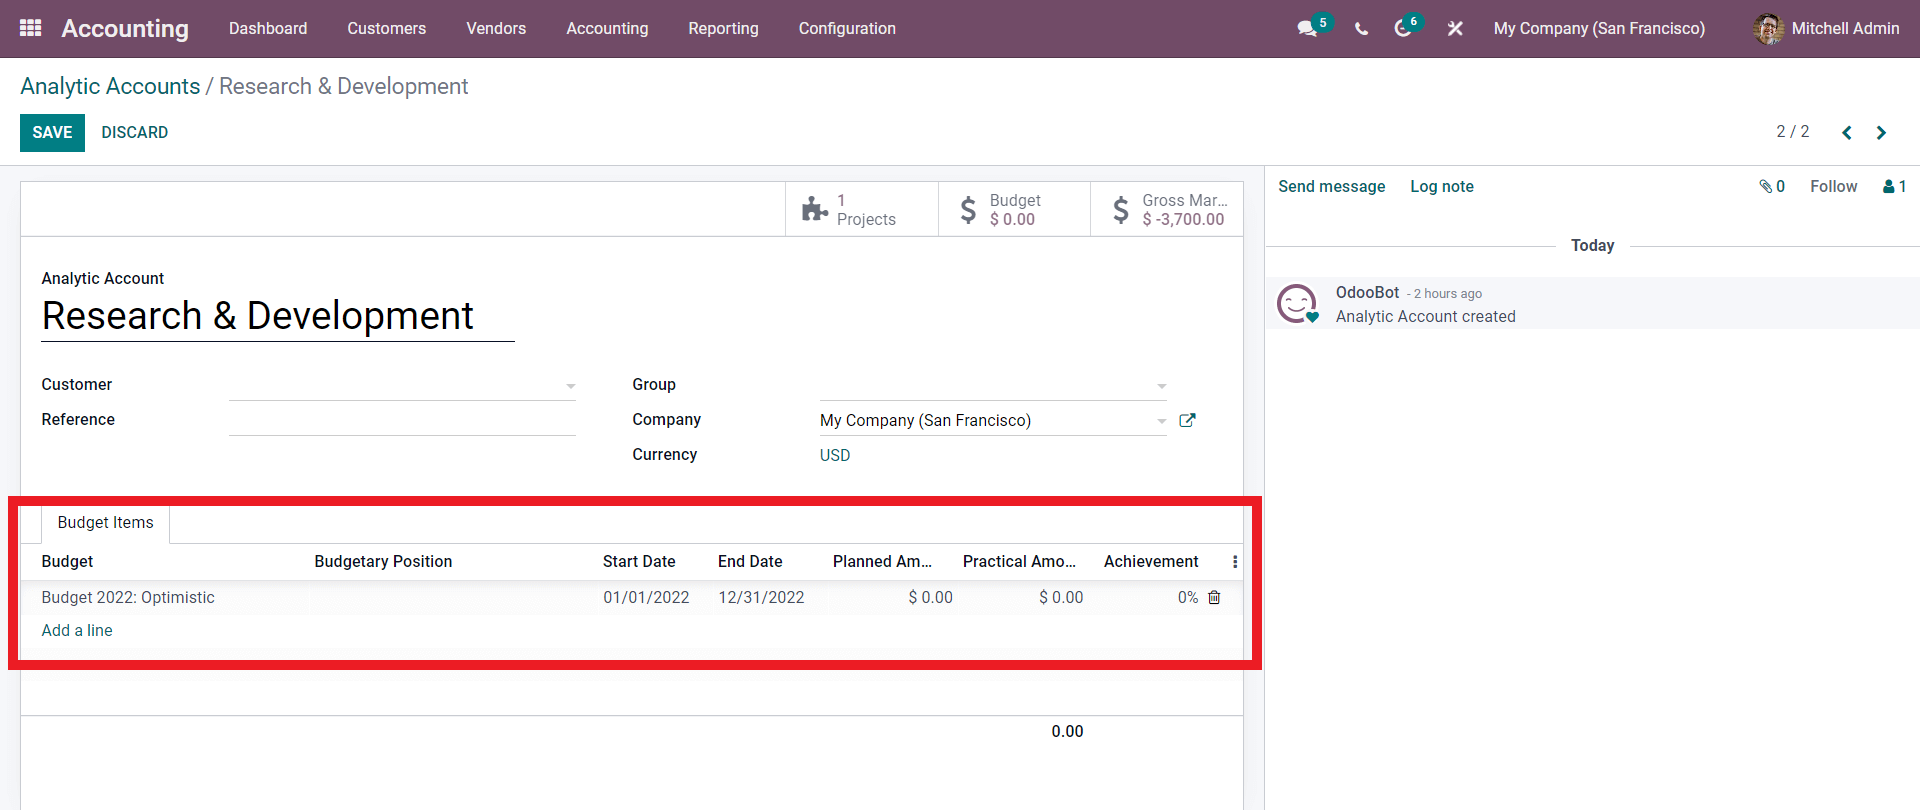Image resolution: width=1920 pixels, height=810 pixels.
Task: Expand the Group dropdown
Action: click(x=1161, y=386)
